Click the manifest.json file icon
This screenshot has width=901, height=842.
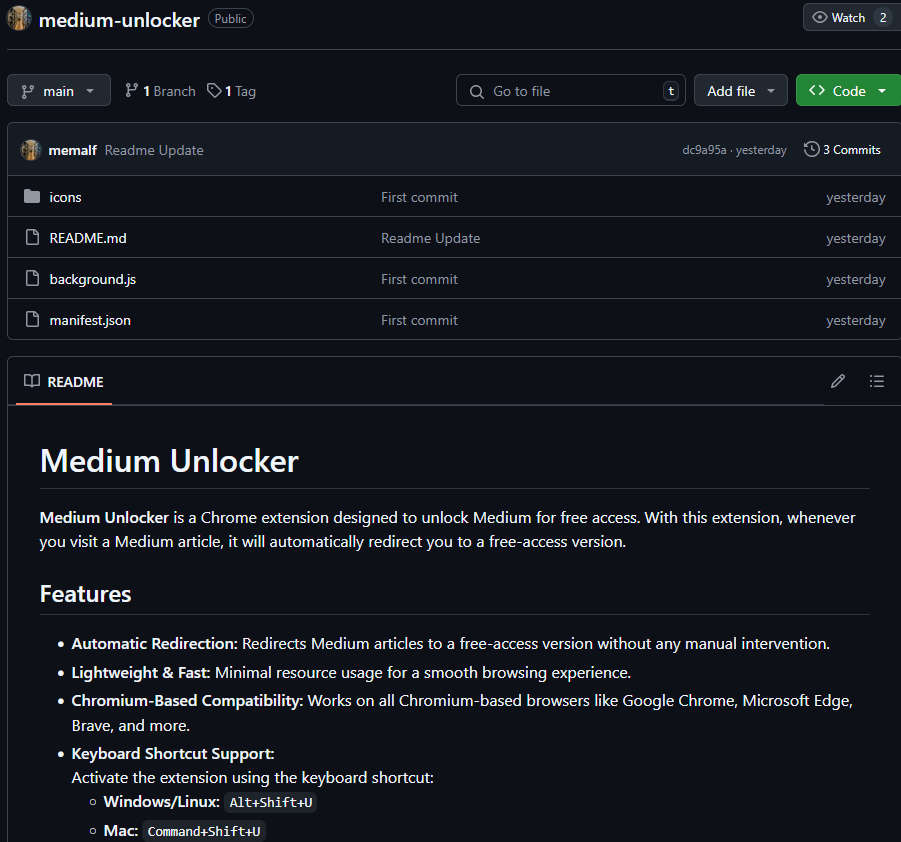(33, 320)
